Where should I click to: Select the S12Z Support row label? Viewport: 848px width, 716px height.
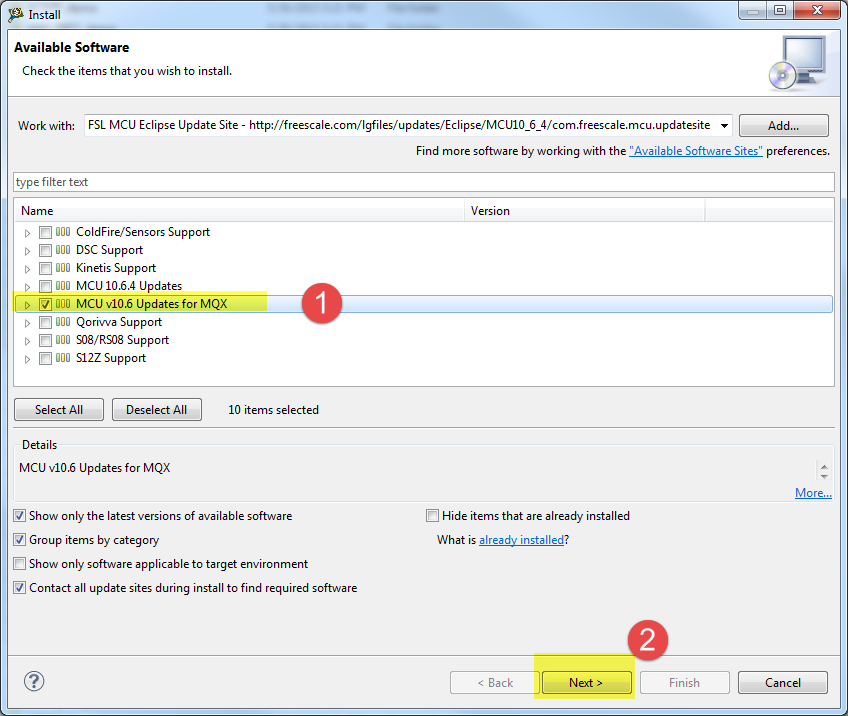click(111, 358)
